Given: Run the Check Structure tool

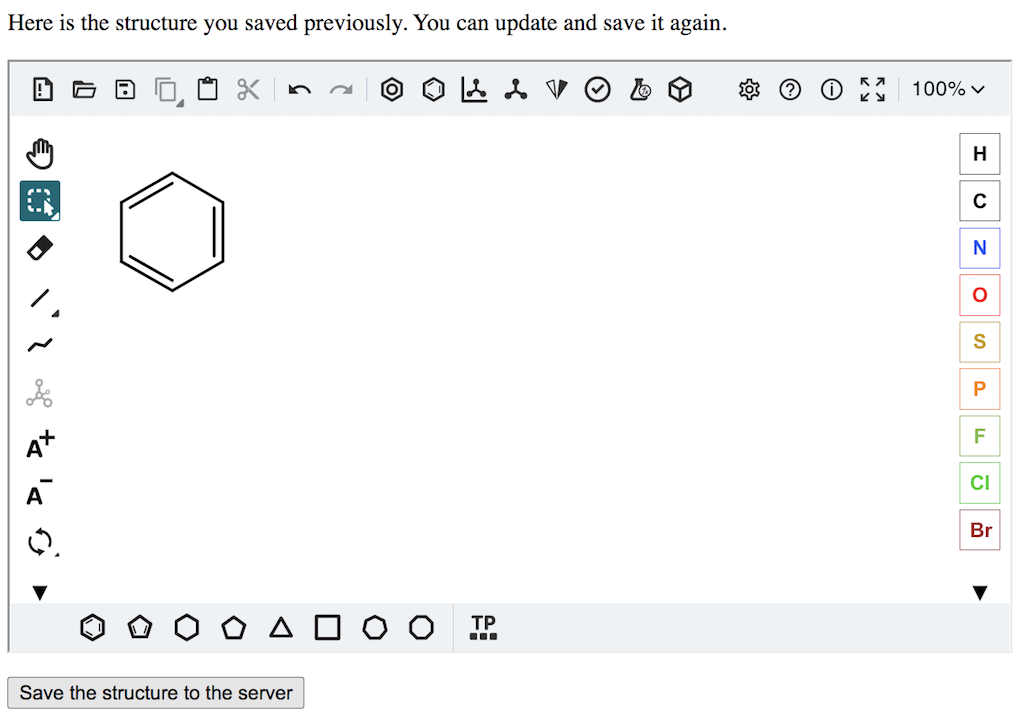Looking at the screenshot, I should coord(597,90).
